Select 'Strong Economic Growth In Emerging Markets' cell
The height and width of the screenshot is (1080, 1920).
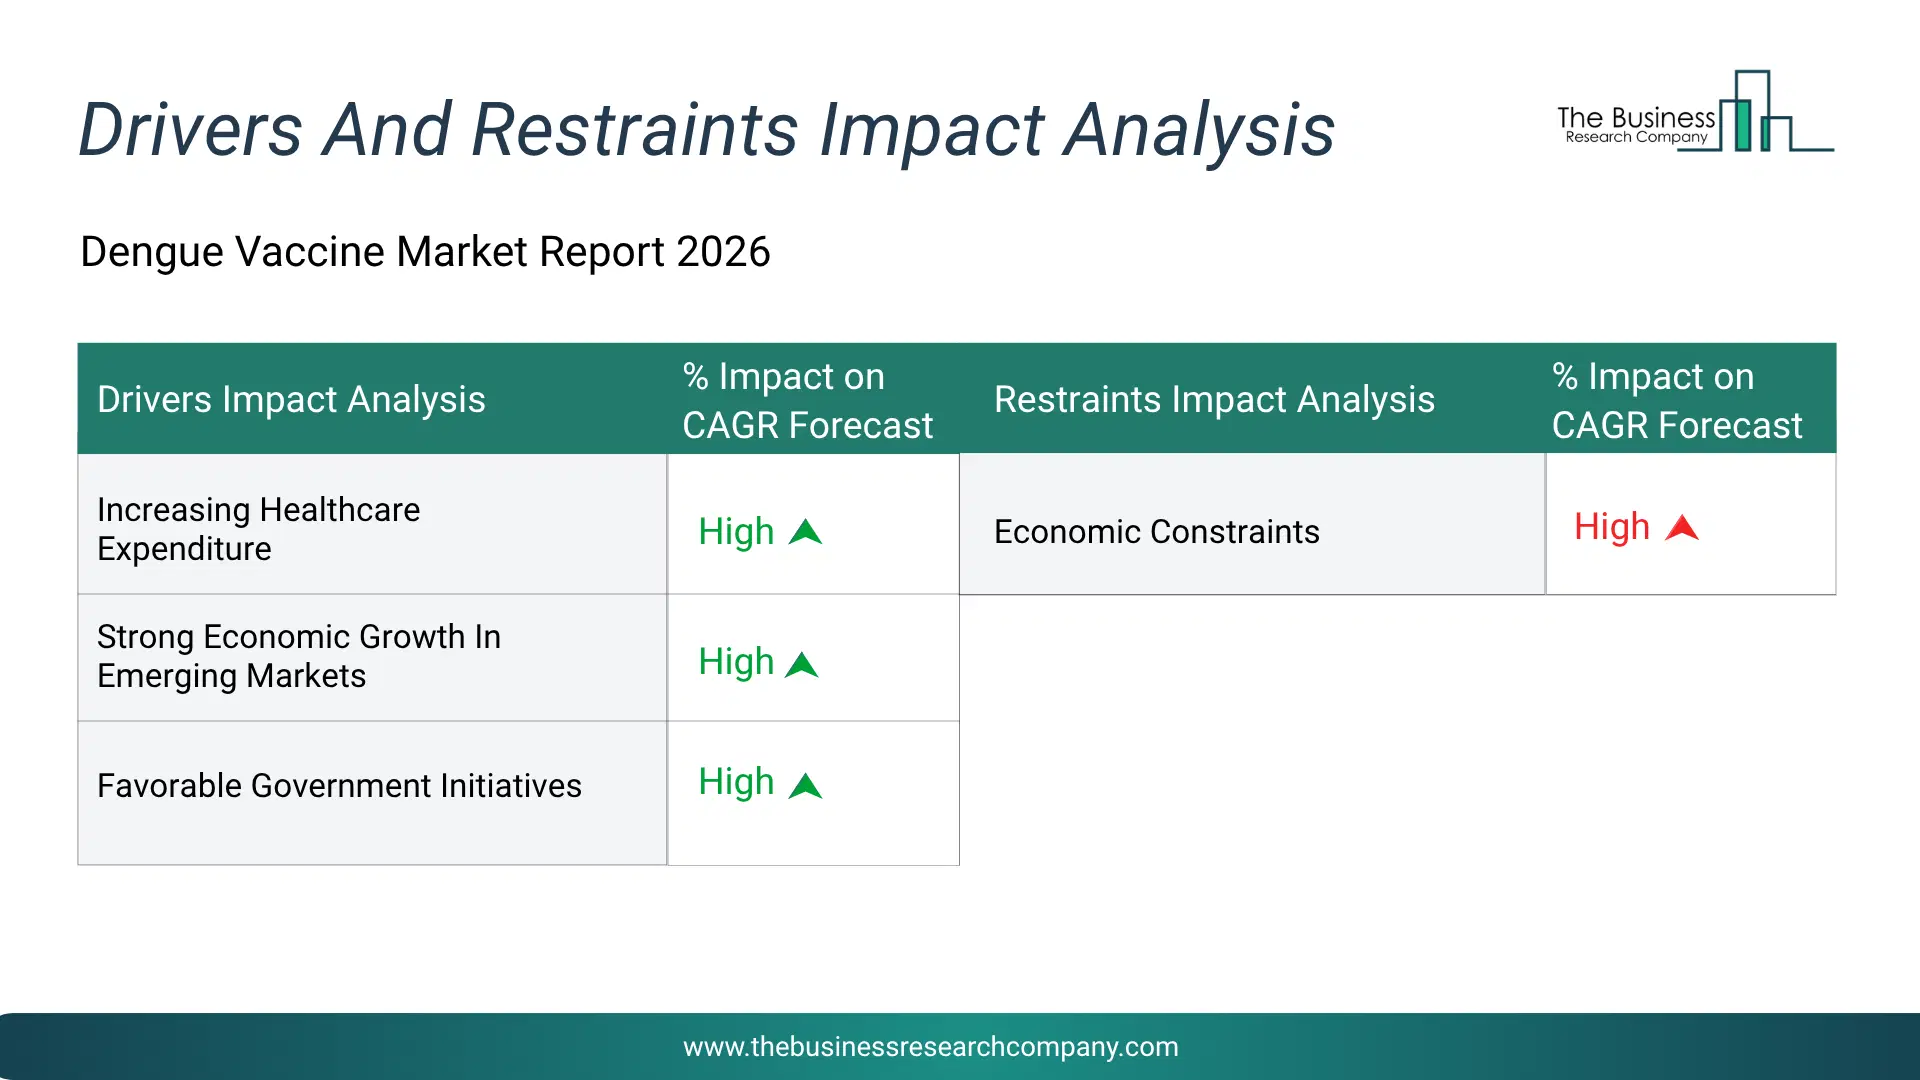tap(372, 658)
